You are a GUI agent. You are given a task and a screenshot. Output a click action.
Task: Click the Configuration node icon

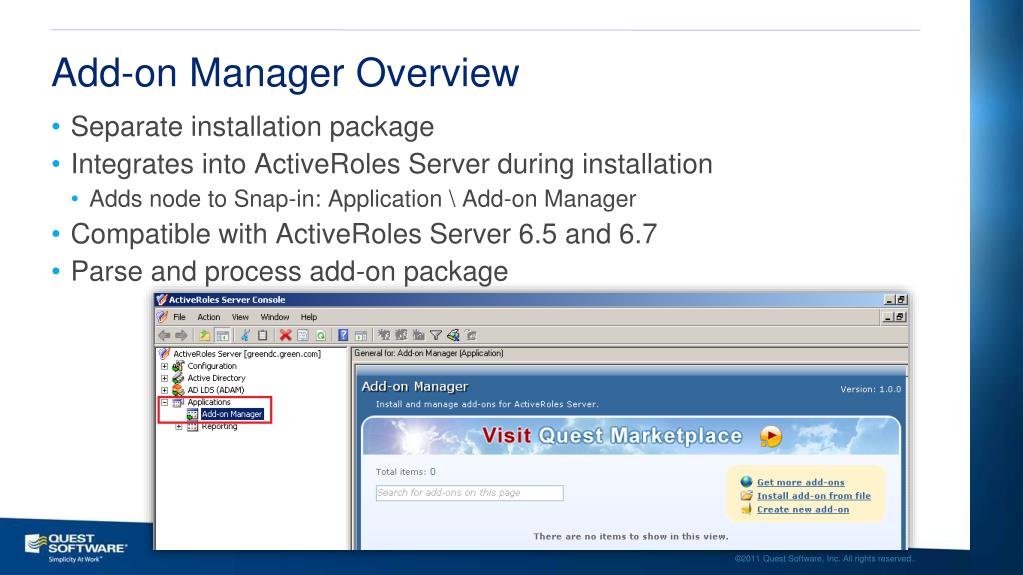point(178,366)
